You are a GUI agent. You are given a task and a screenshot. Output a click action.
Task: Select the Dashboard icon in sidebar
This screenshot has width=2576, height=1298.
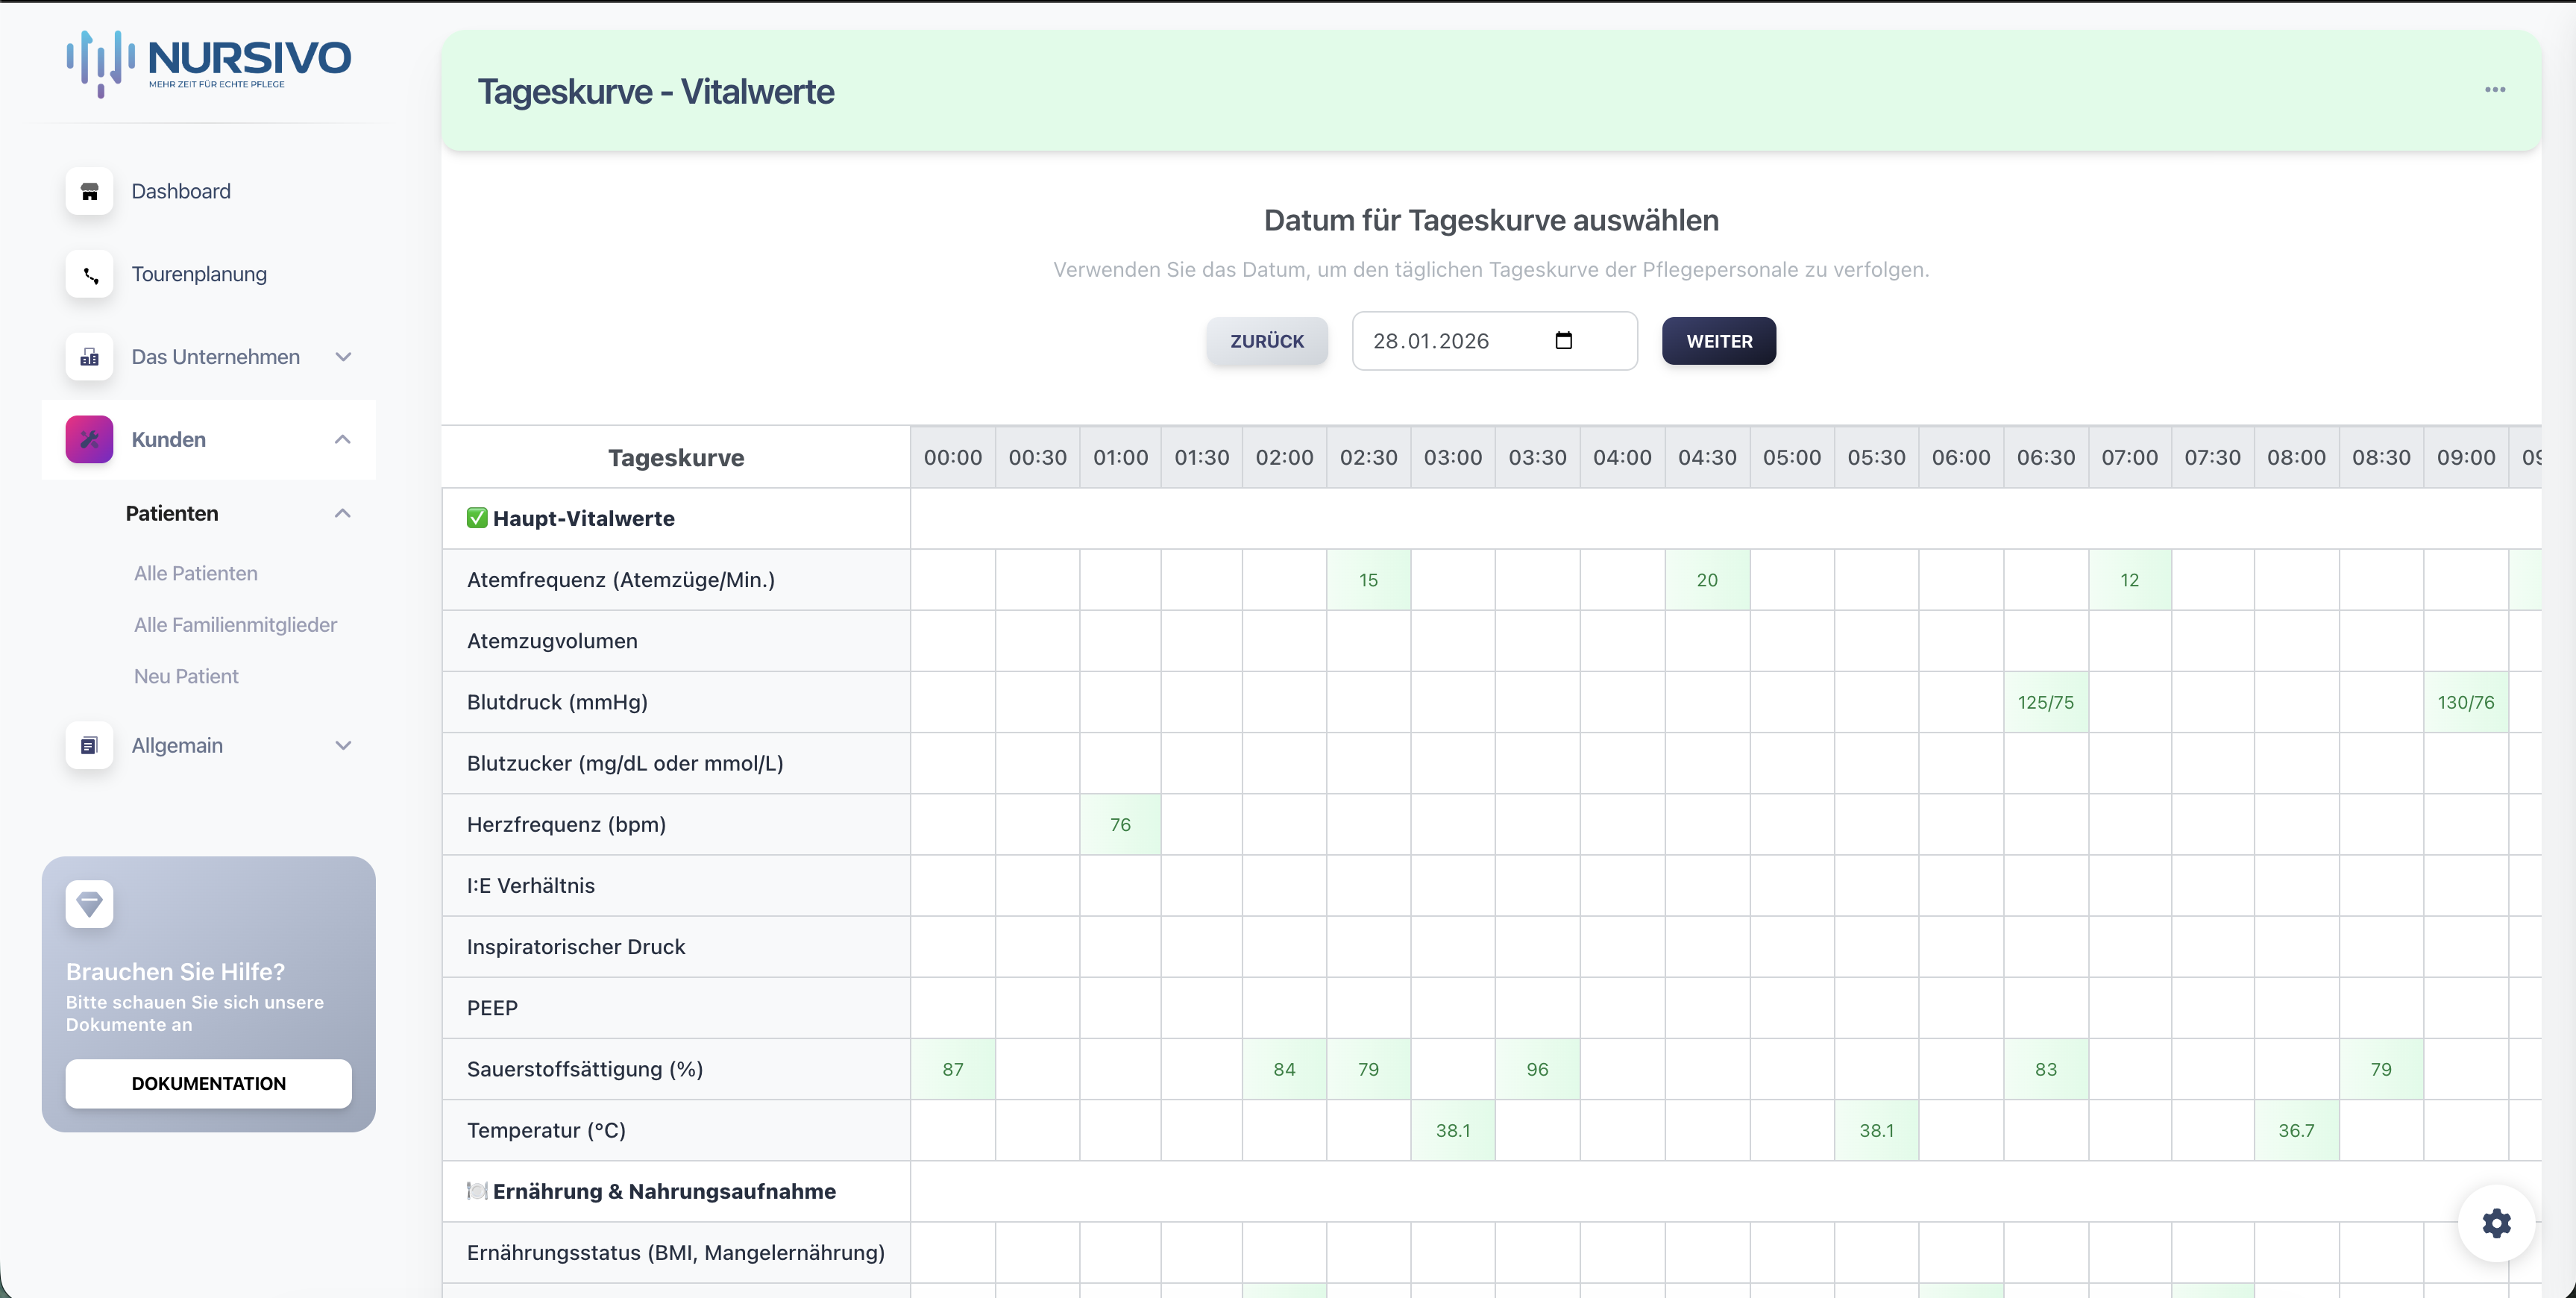(89, 191)
